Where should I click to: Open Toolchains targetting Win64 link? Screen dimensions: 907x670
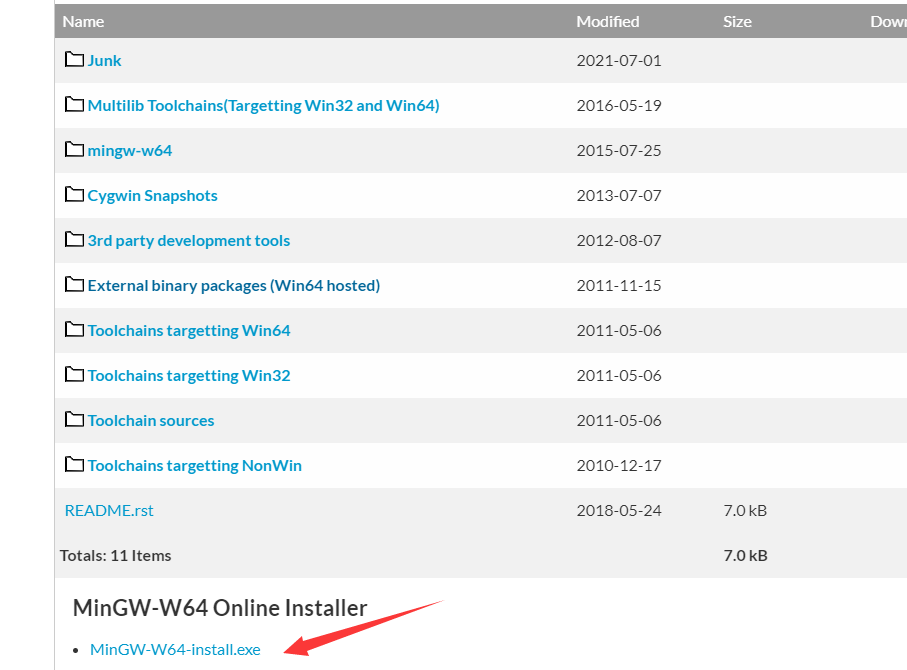click(189, 330)
